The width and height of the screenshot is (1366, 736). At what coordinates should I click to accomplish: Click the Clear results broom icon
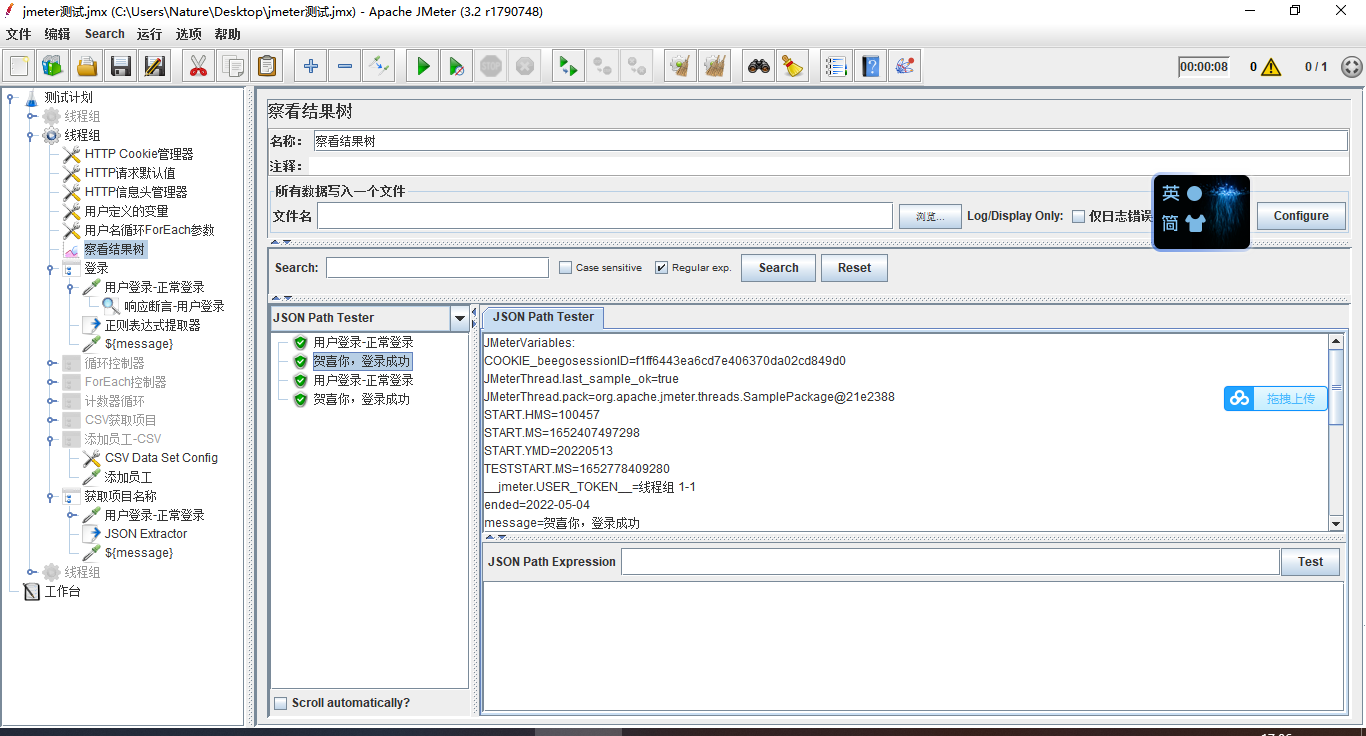pyautogui.click(x=681, y=66)
